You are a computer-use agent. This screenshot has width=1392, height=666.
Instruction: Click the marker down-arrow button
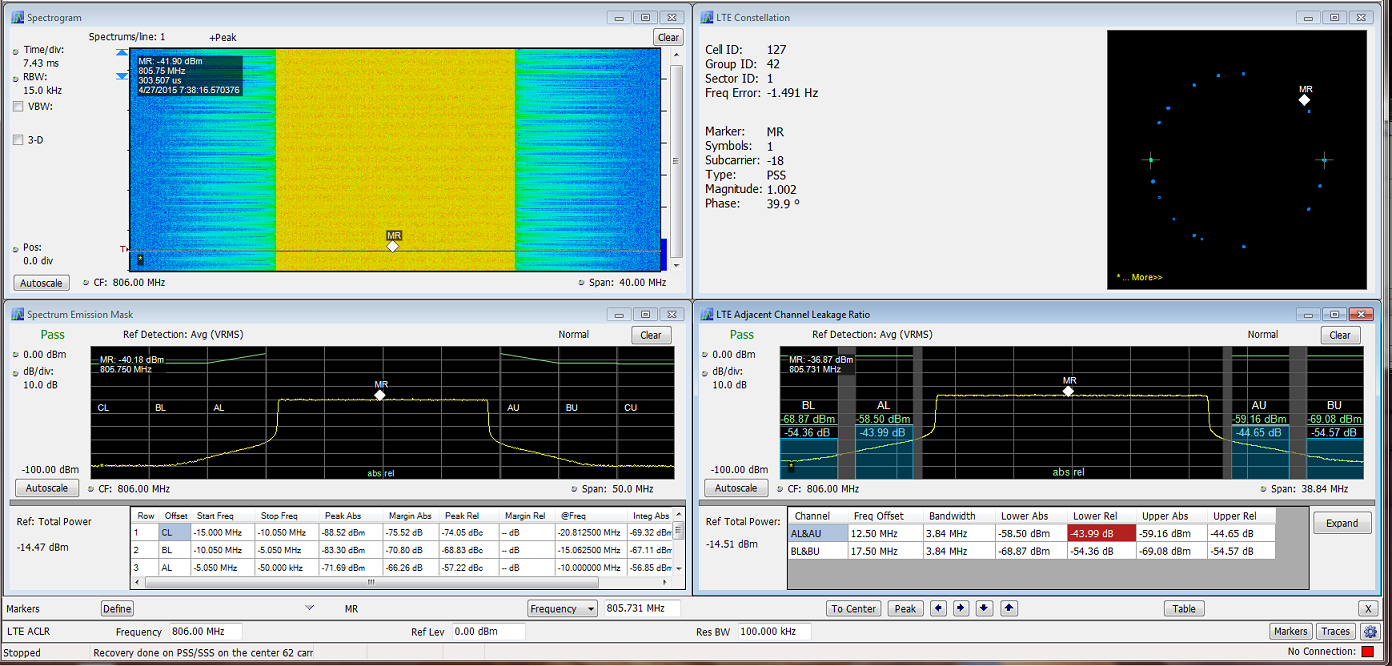(x=985, y=608)
